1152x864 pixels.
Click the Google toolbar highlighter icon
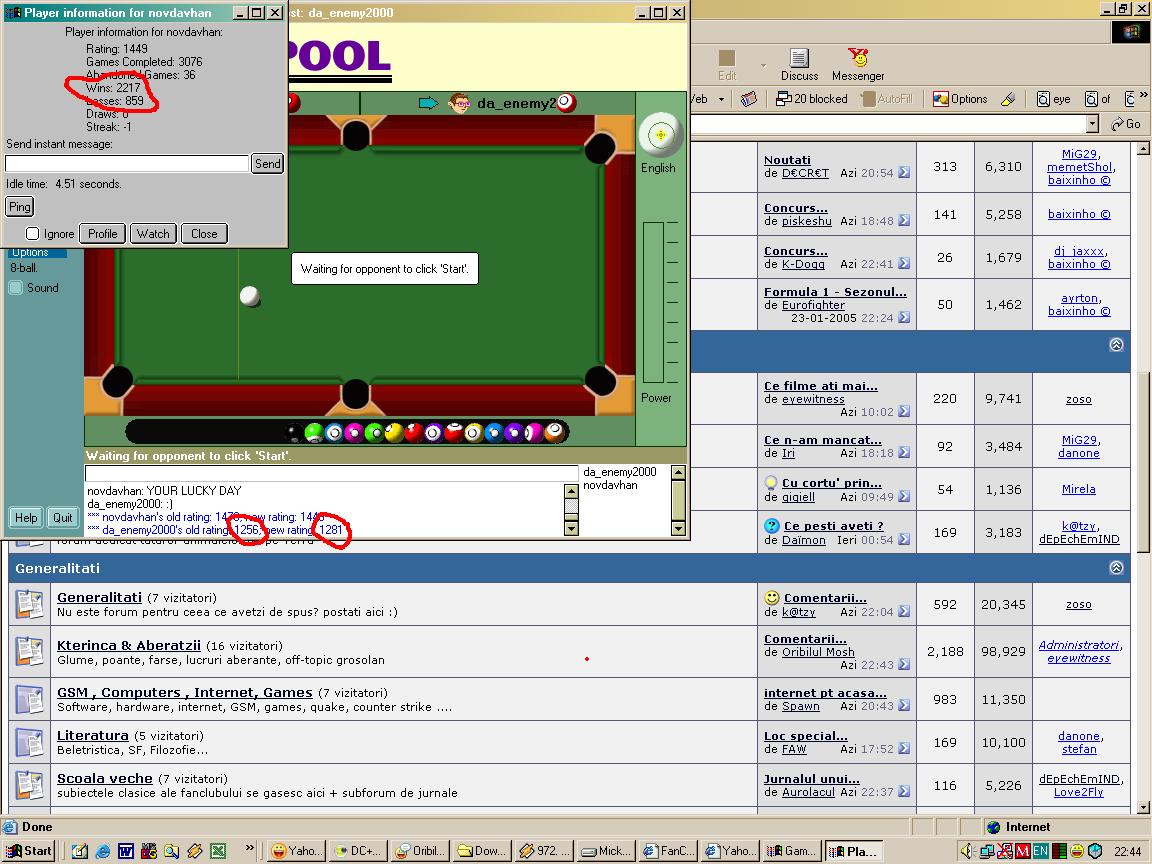tap(1008, 99)
